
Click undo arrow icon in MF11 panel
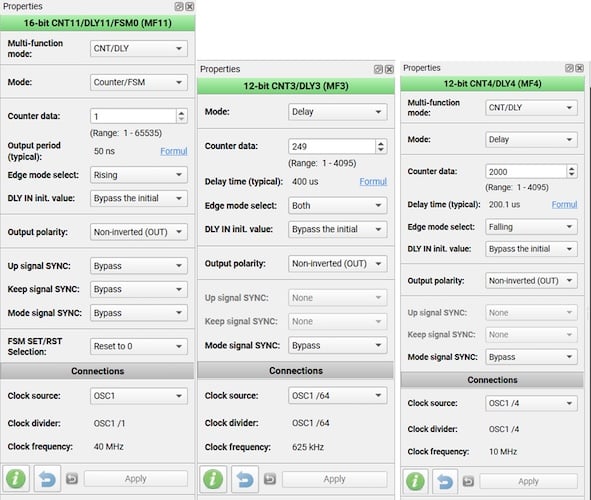tap(47, 479)
